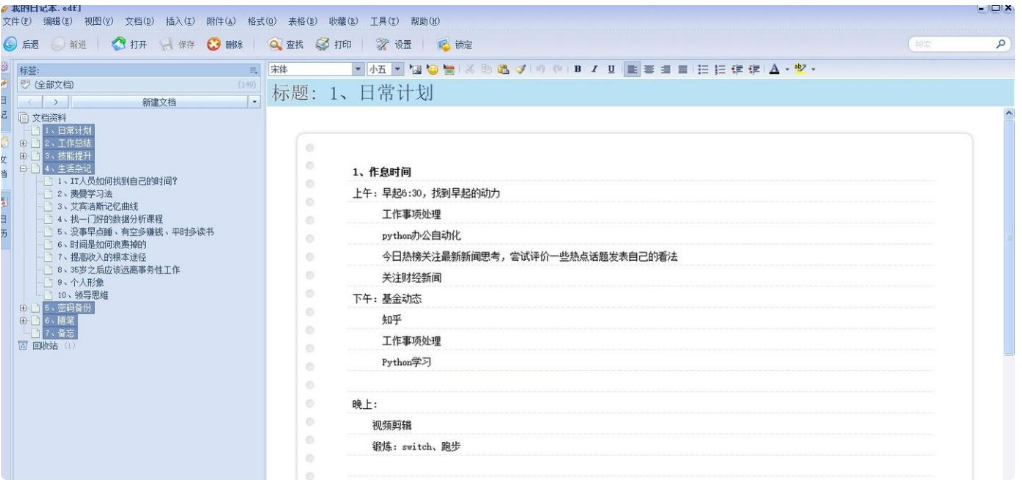Click the search magnifier in search box

click(1000, 44)
